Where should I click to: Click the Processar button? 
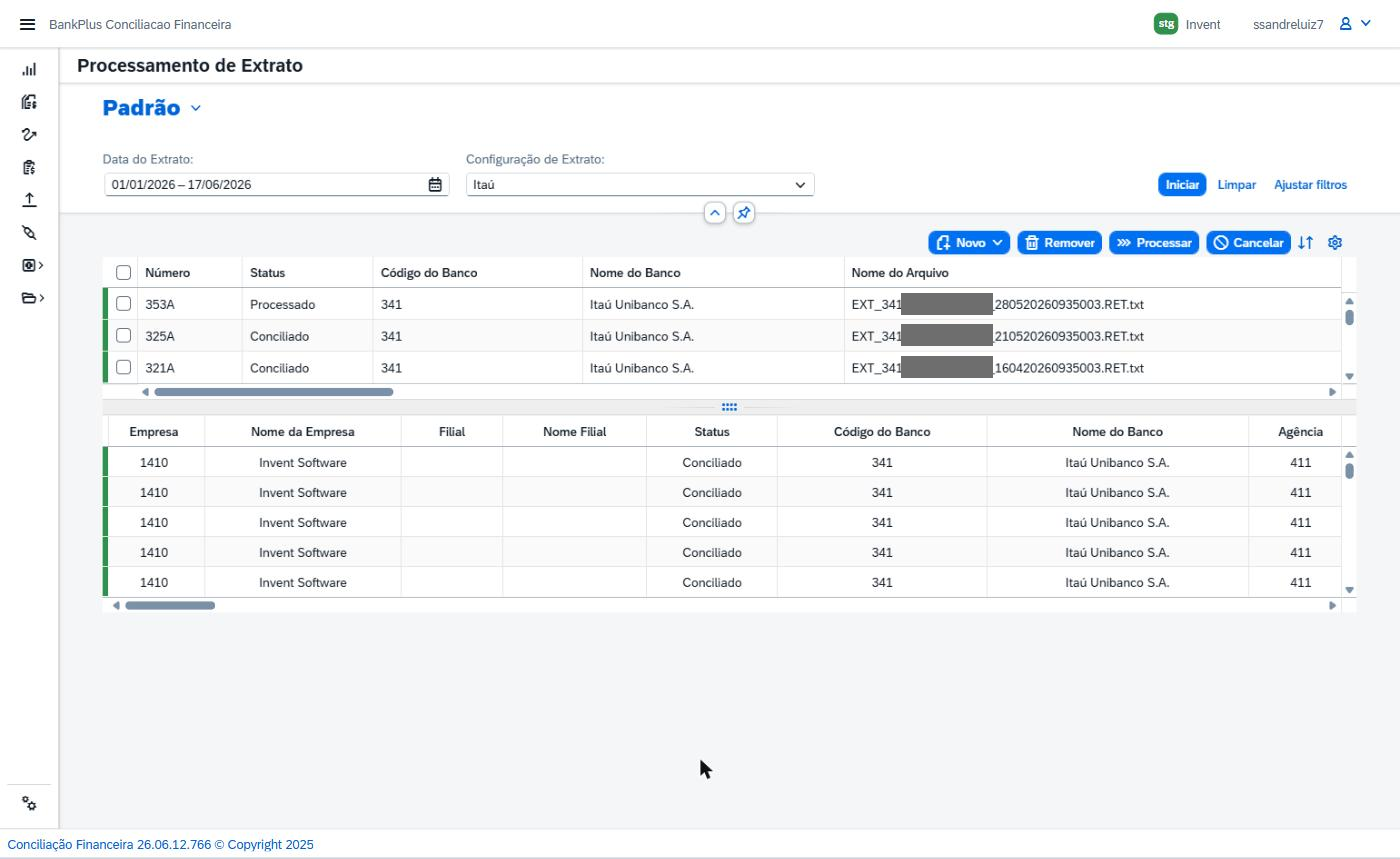(x=1154, y=243)
